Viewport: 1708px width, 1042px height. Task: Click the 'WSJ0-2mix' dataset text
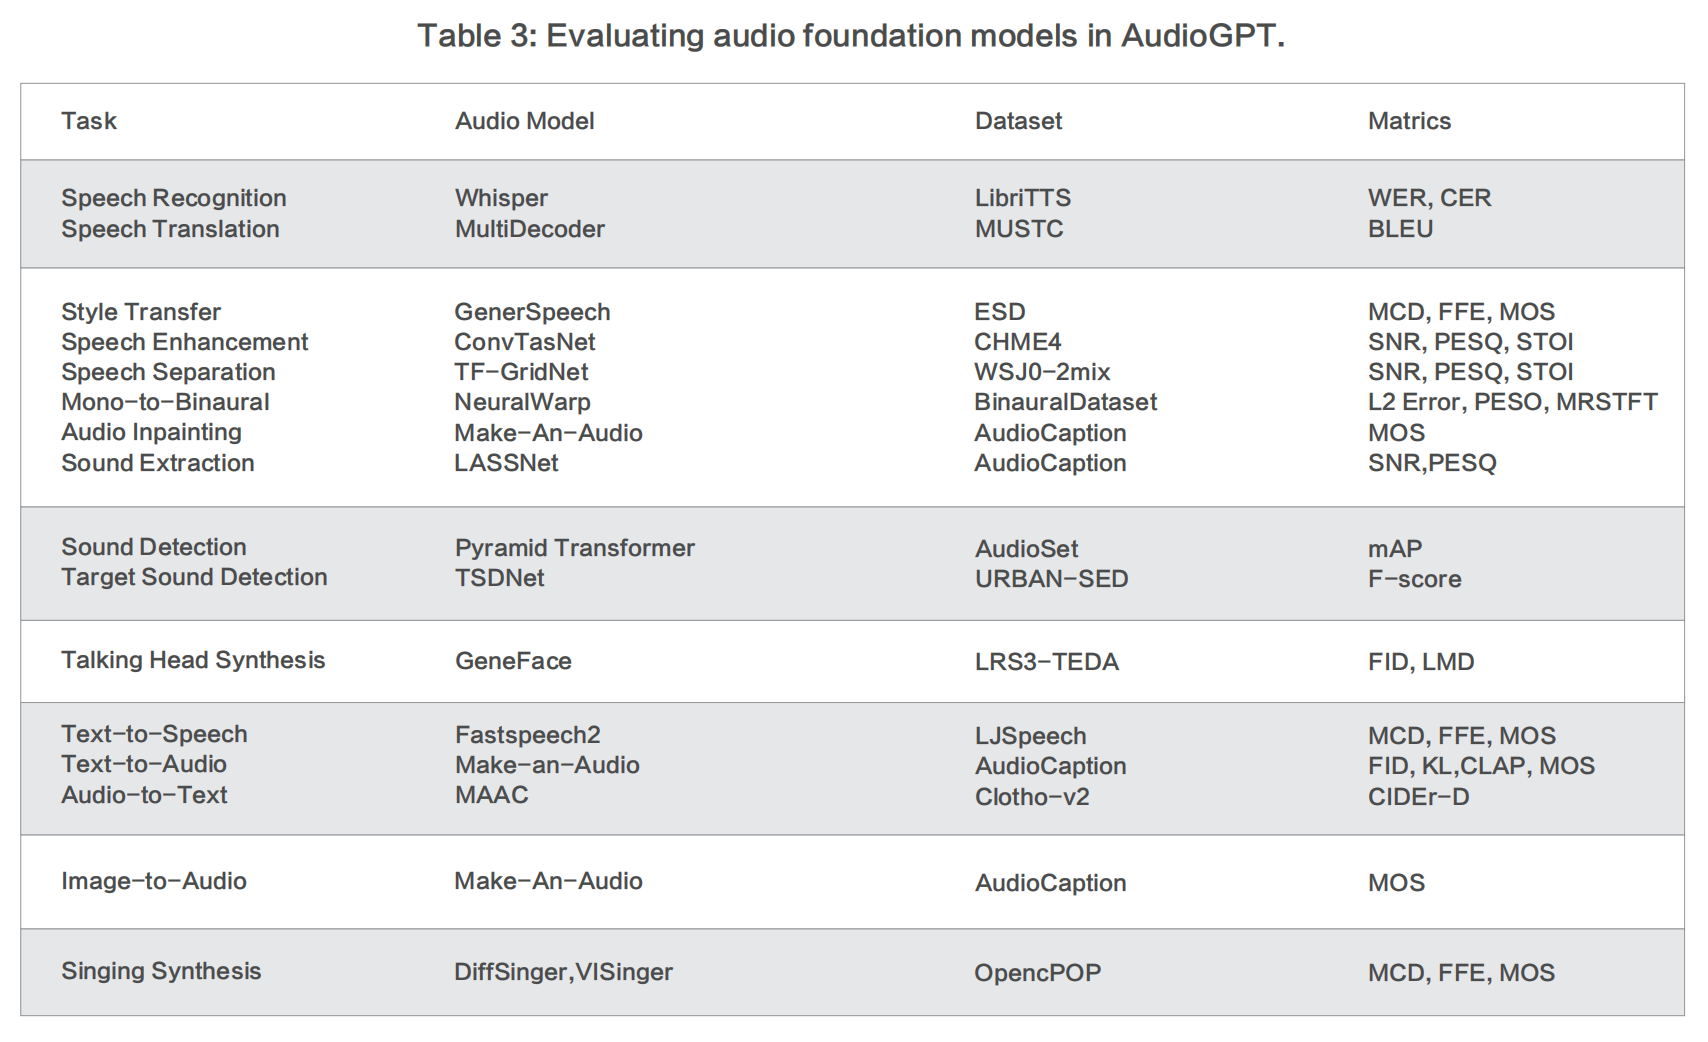pos(1042,372)
